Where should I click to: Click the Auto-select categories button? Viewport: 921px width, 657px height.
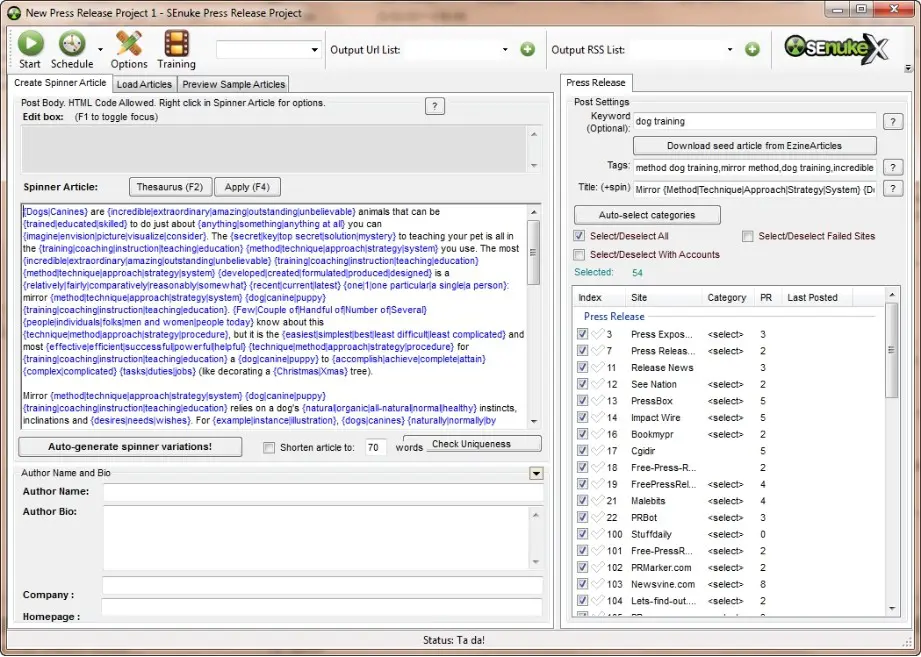tap(647, 215)
